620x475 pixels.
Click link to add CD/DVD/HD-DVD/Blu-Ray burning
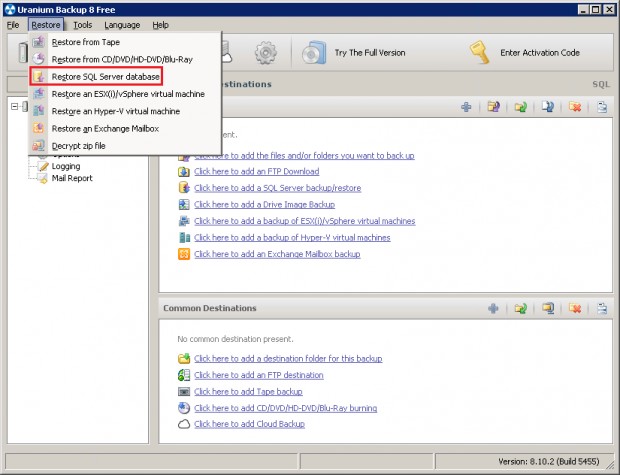tap(285, 408)
